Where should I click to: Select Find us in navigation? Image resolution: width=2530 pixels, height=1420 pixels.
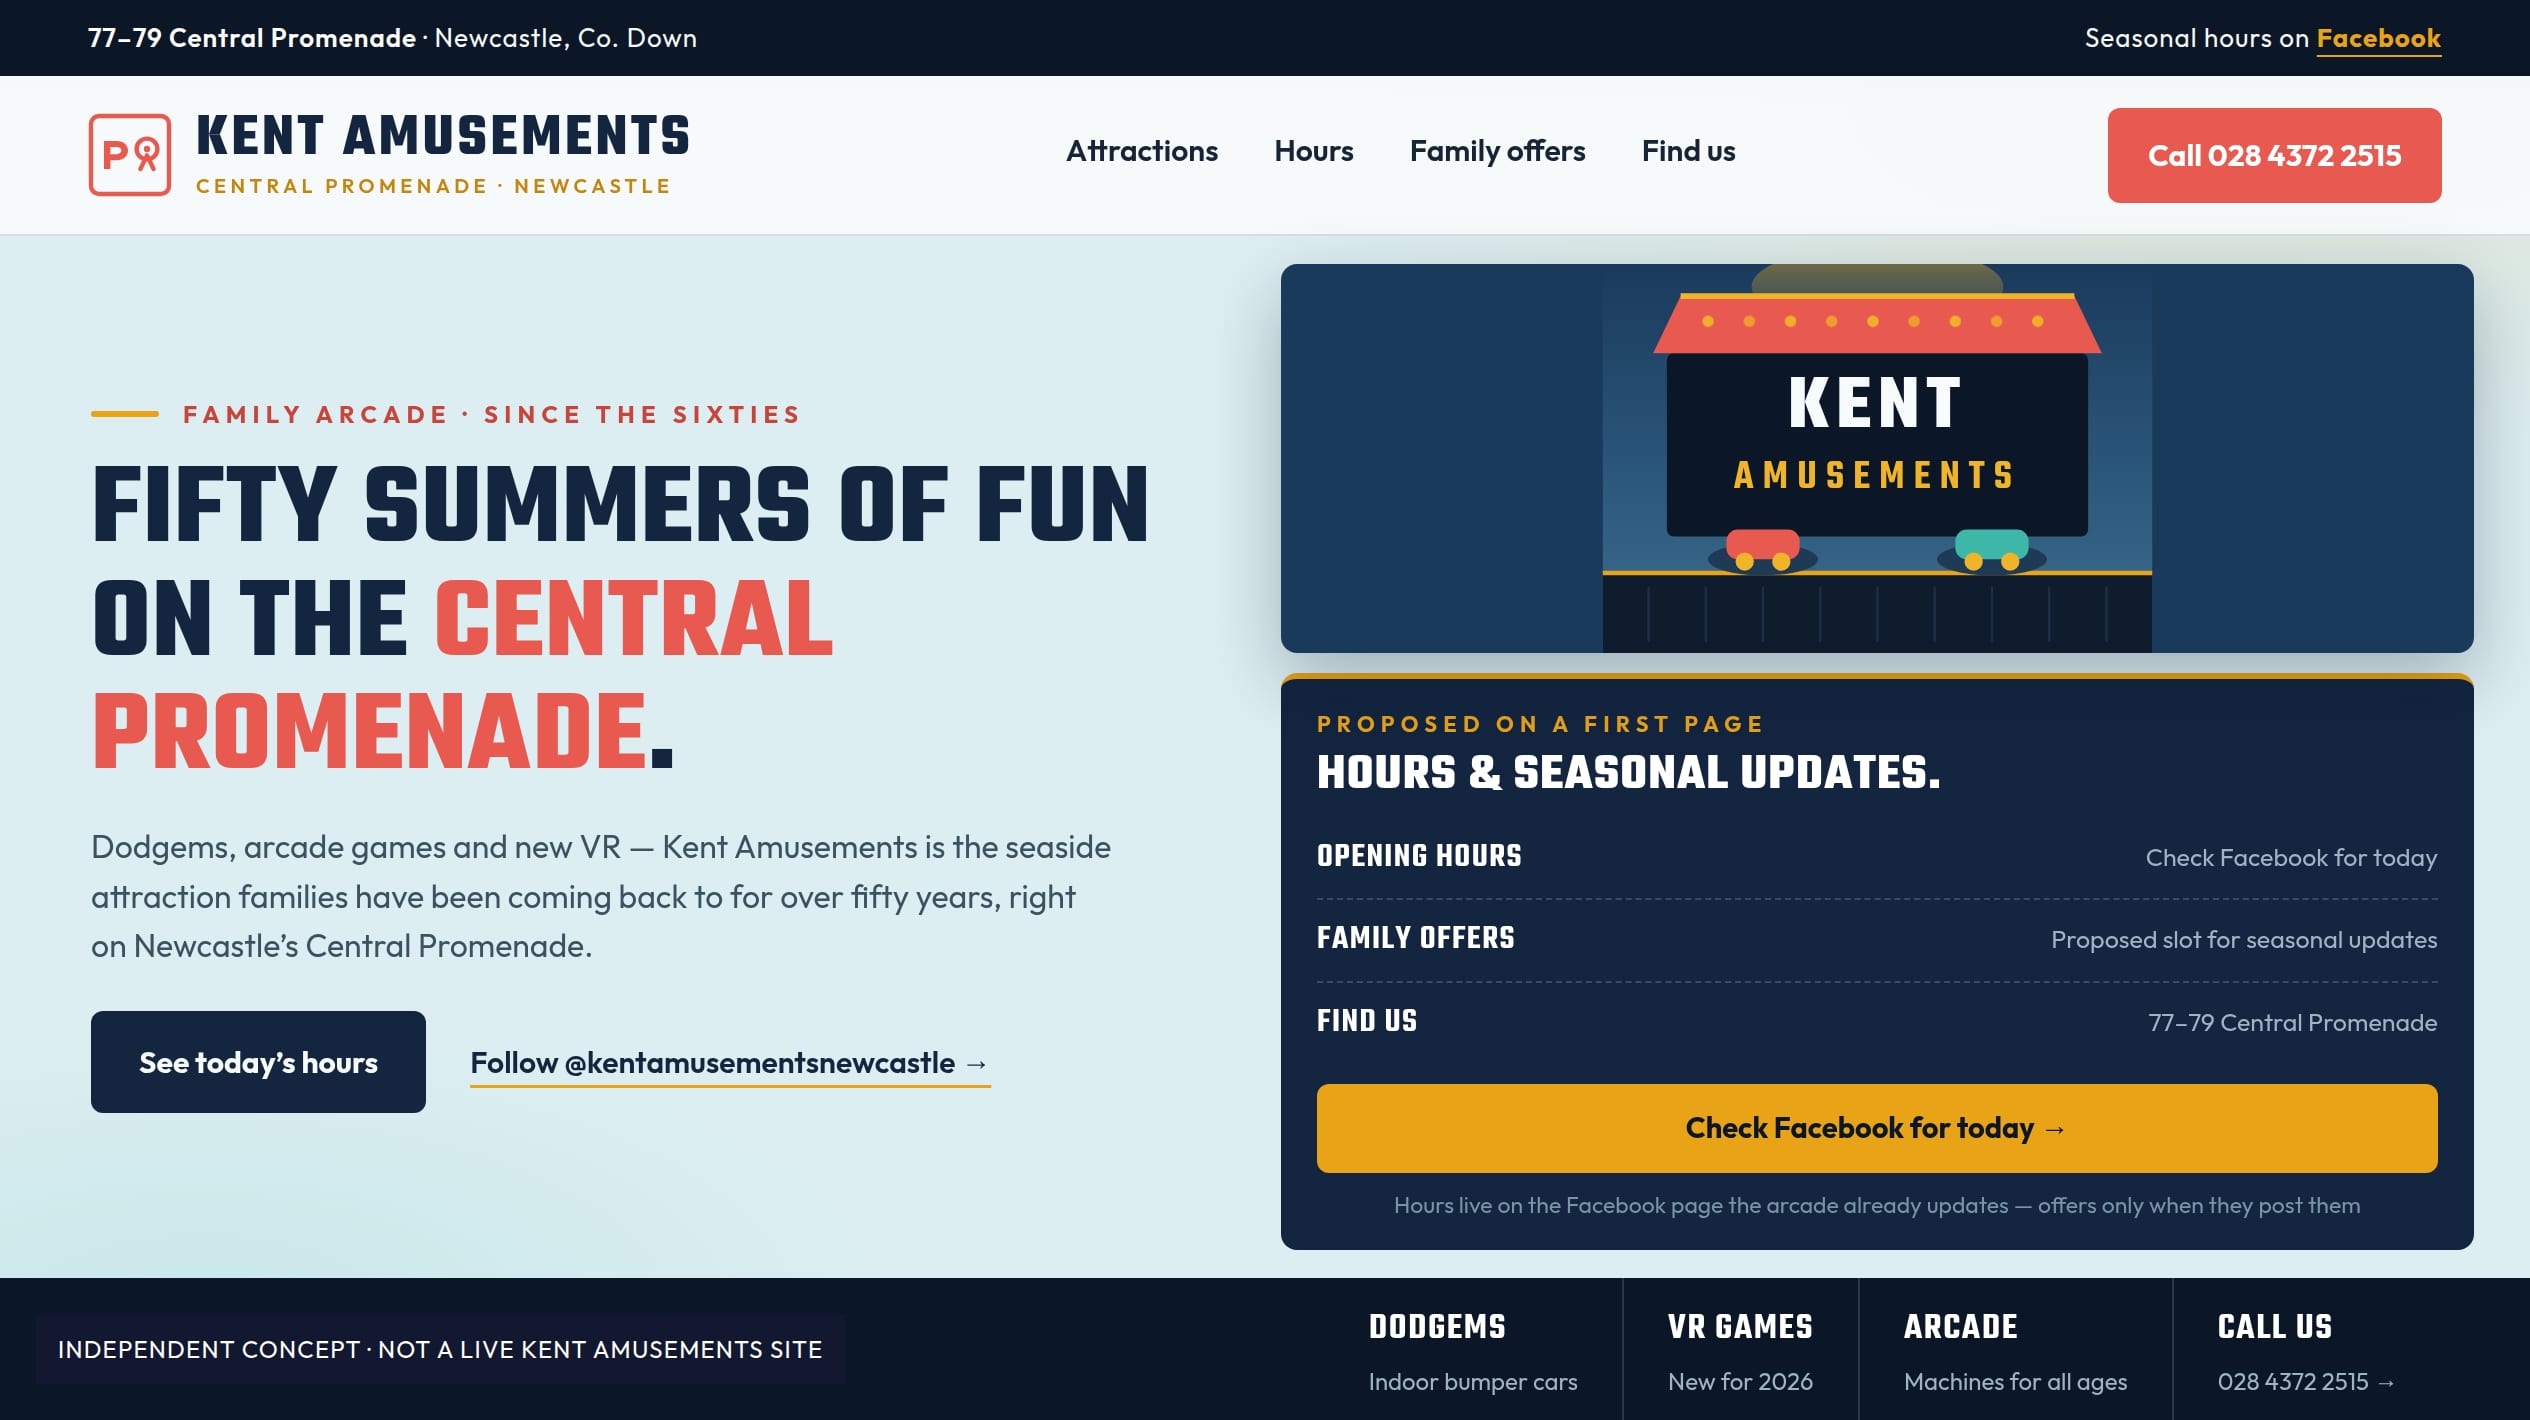1688,151
